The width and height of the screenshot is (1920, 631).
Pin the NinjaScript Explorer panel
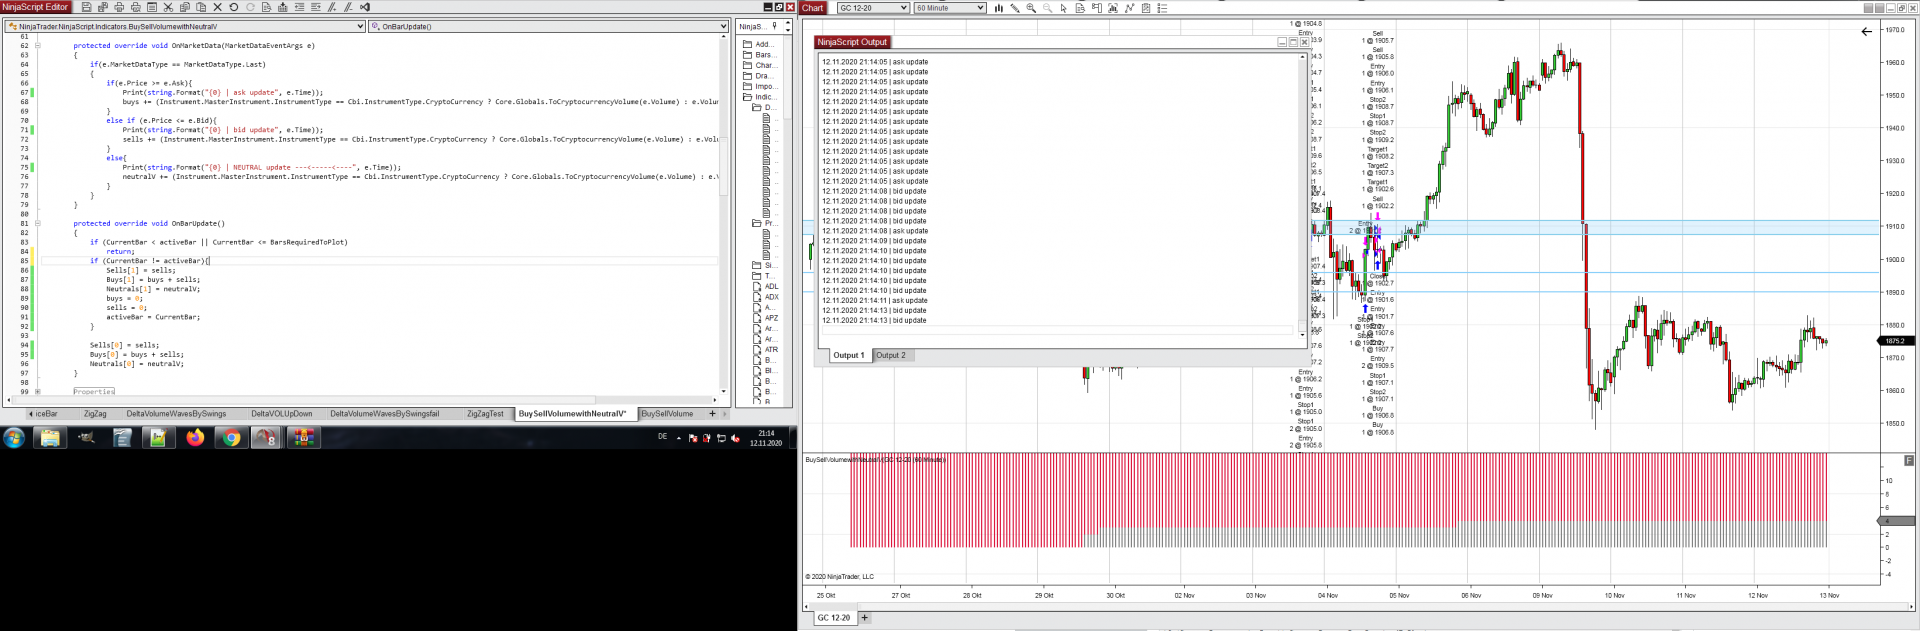tap(773, 26)
